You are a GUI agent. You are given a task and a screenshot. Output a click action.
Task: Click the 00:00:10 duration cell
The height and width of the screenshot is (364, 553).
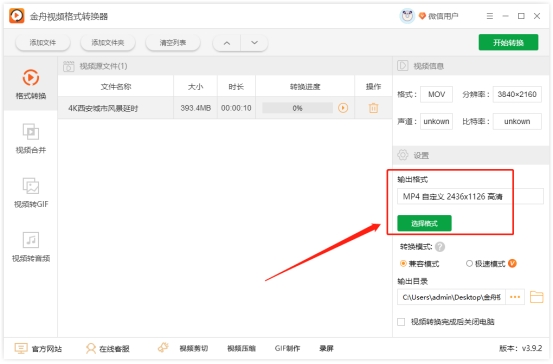click(236, 108)
